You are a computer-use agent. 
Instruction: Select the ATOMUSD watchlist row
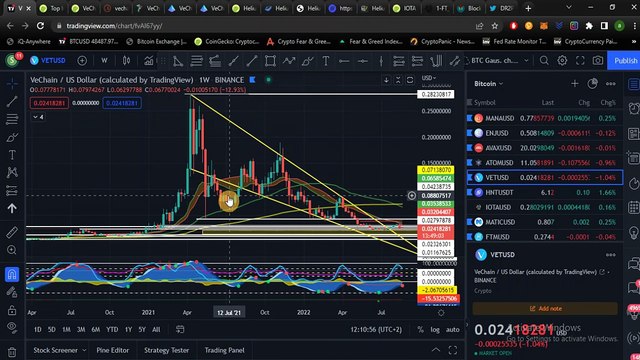pyautogui.click(x=544, y=162)
